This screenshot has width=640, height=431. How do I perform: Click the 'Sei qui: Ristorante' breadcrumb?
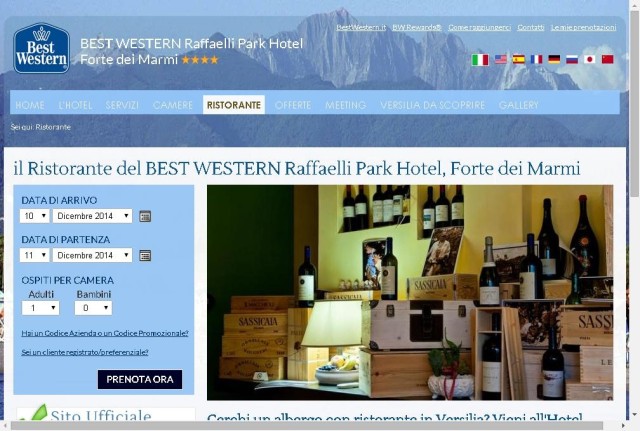click(x=41, y=127)
